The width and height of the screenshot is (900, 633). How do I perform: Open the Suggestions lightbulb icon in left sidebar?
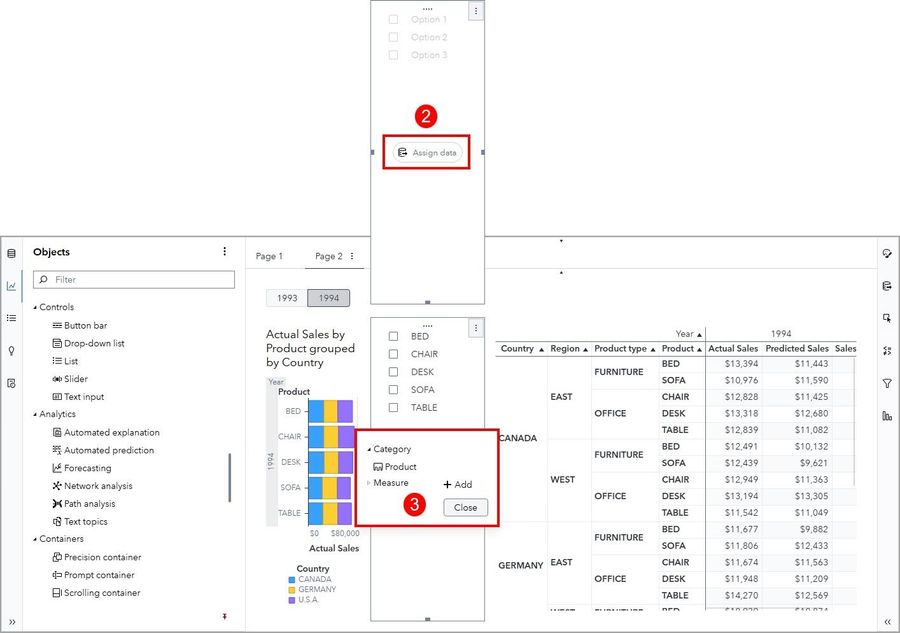point(11,351)
